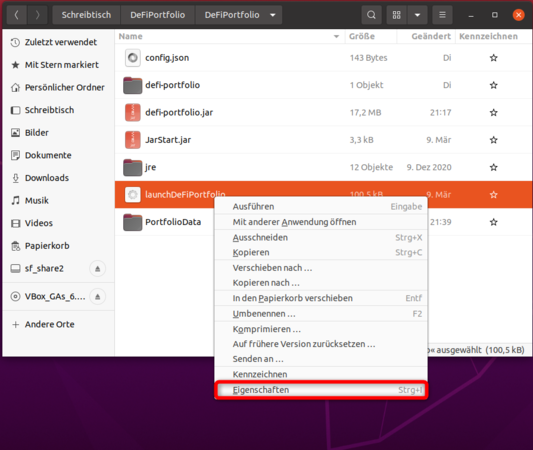Select the defi-portfolio.jar file icon

133,112
